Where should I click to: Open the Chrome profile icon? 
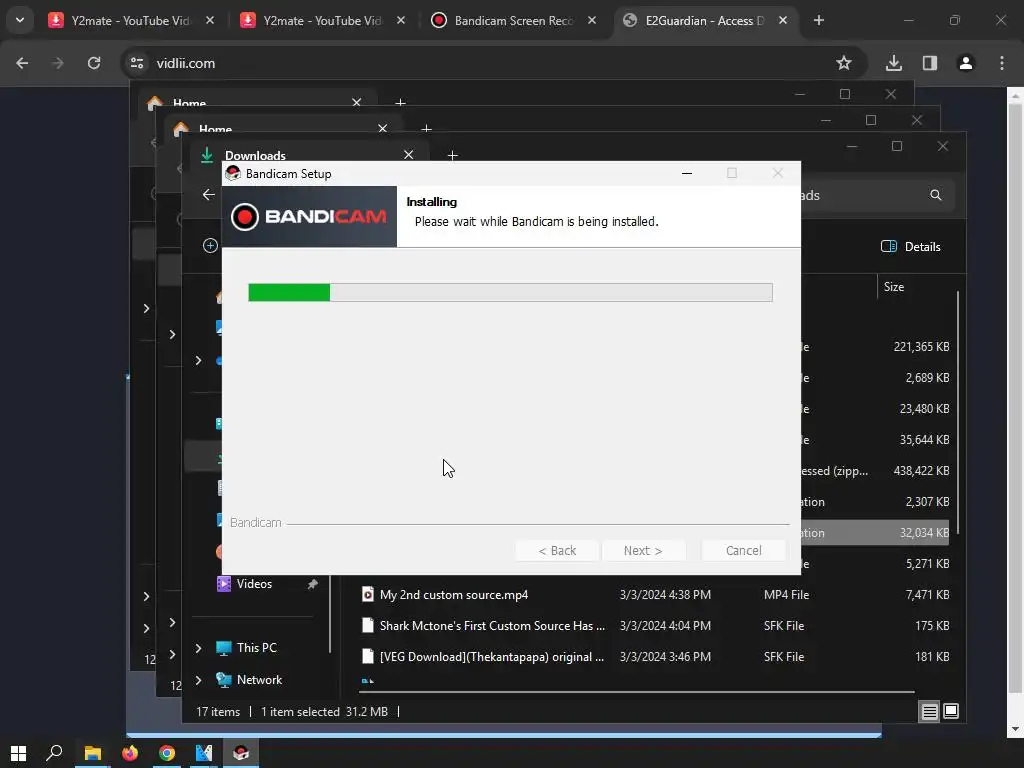point(965,63)
